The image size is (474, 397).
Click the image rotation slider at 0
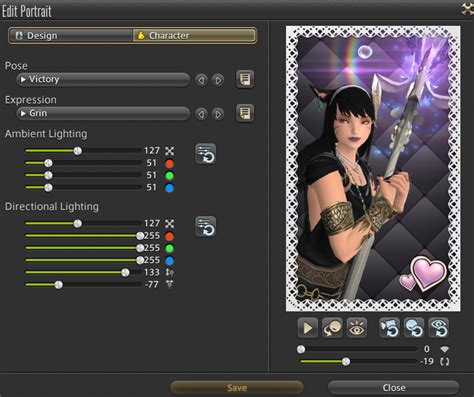coord(357,349)
